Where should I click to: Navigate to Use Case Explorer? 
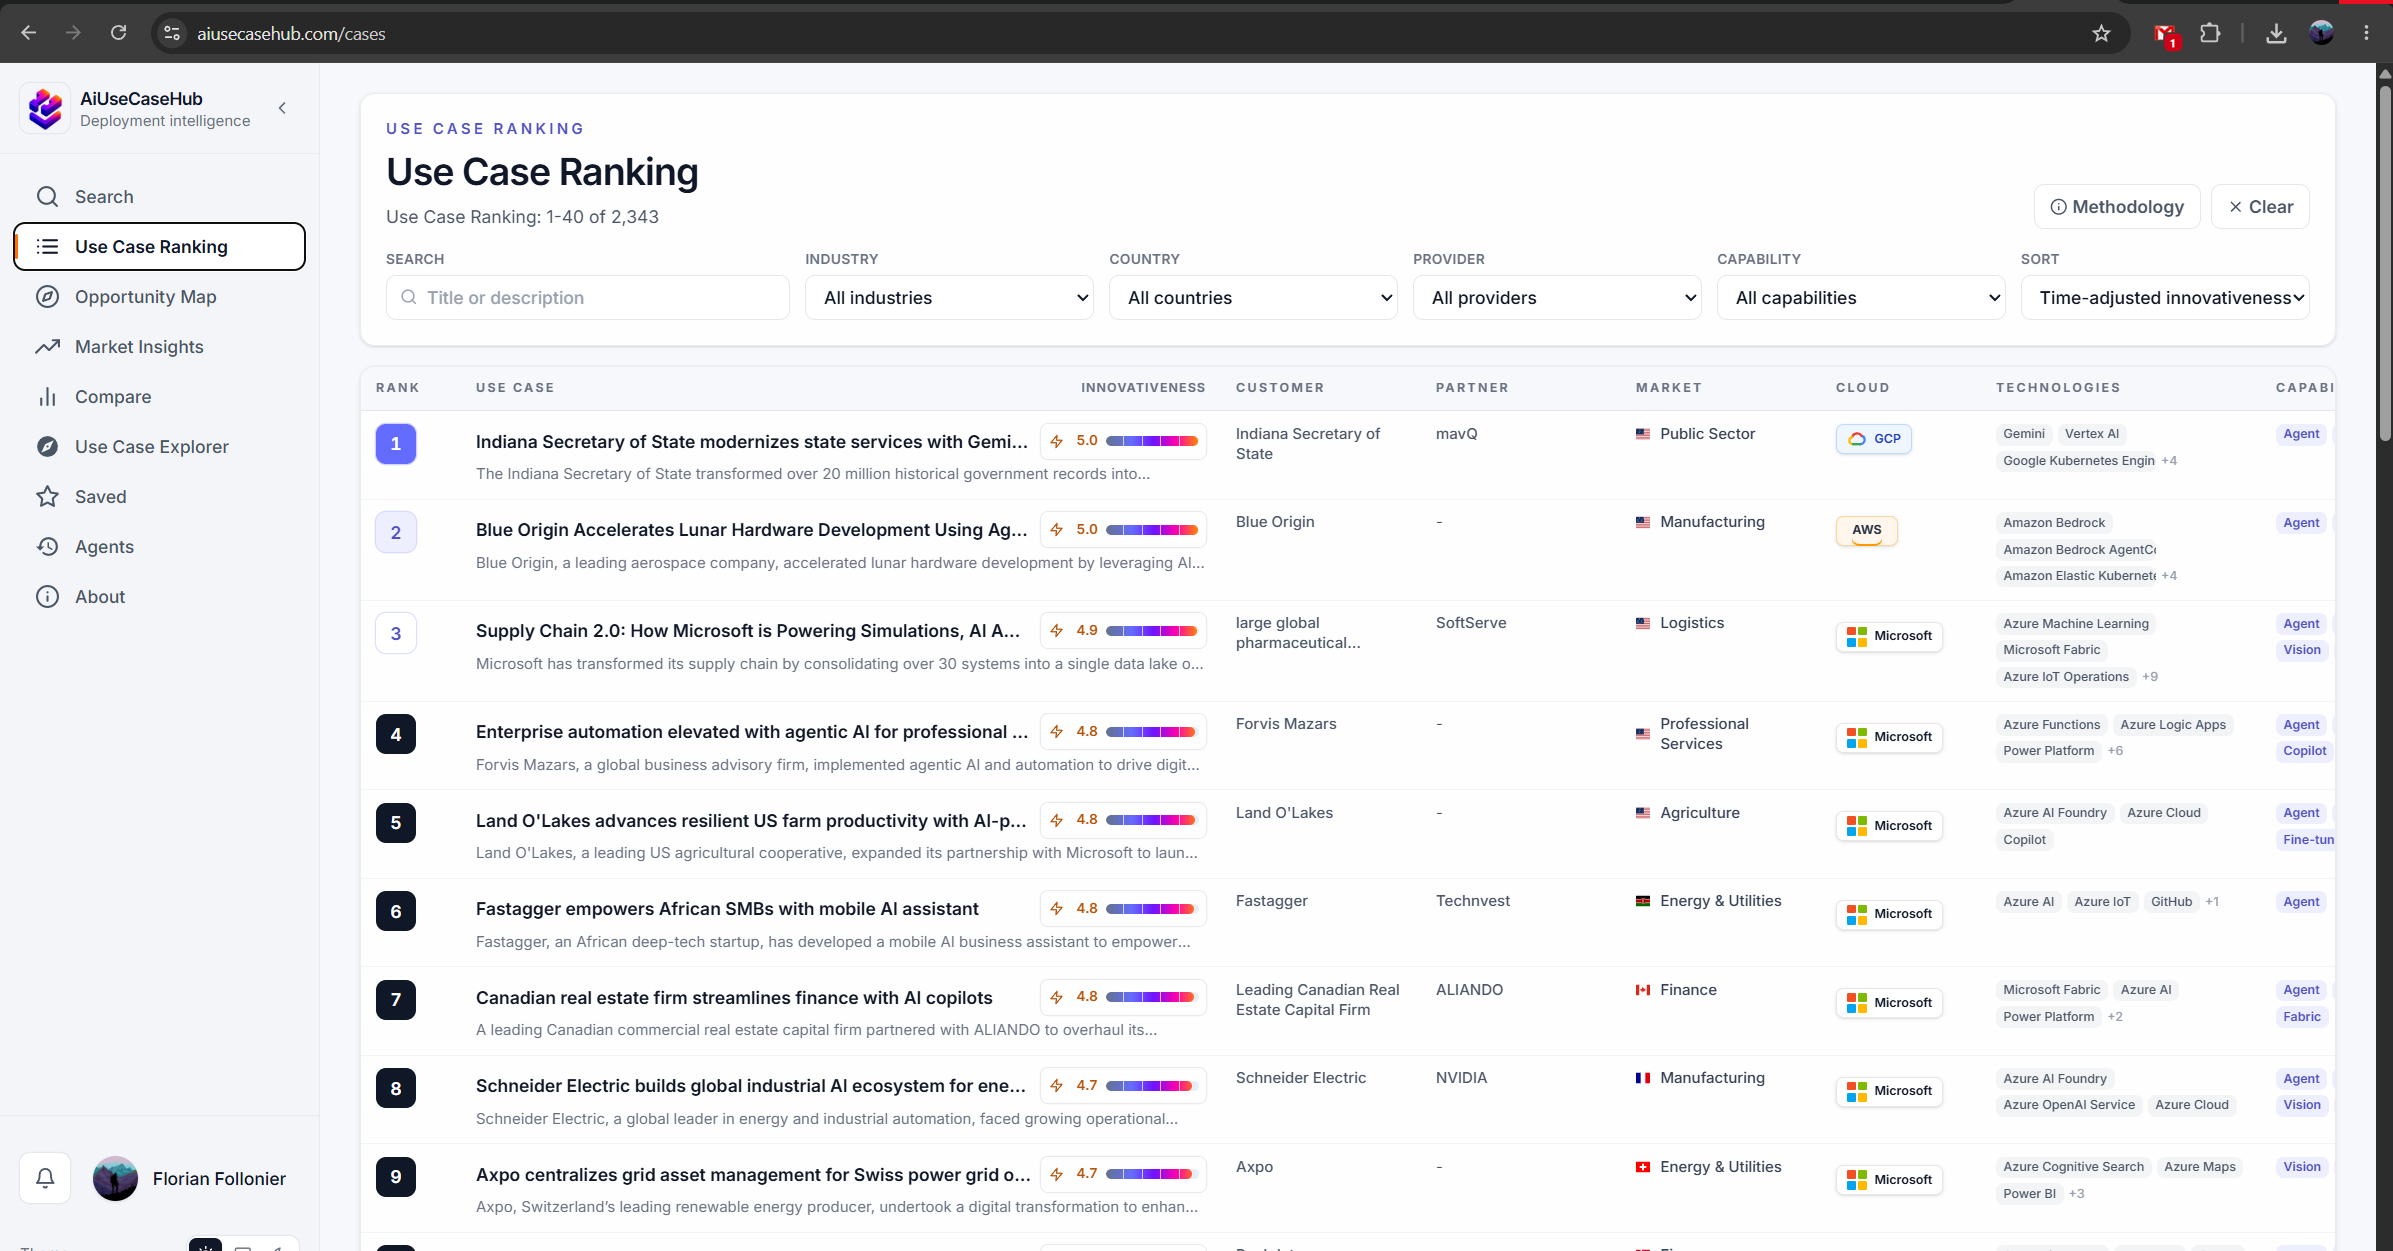pyautogui.click(x=160, y=447)
